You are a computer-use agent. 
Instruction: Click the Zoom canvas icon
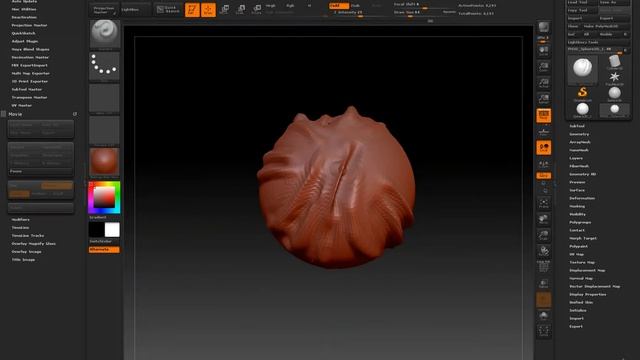point(543,67)
